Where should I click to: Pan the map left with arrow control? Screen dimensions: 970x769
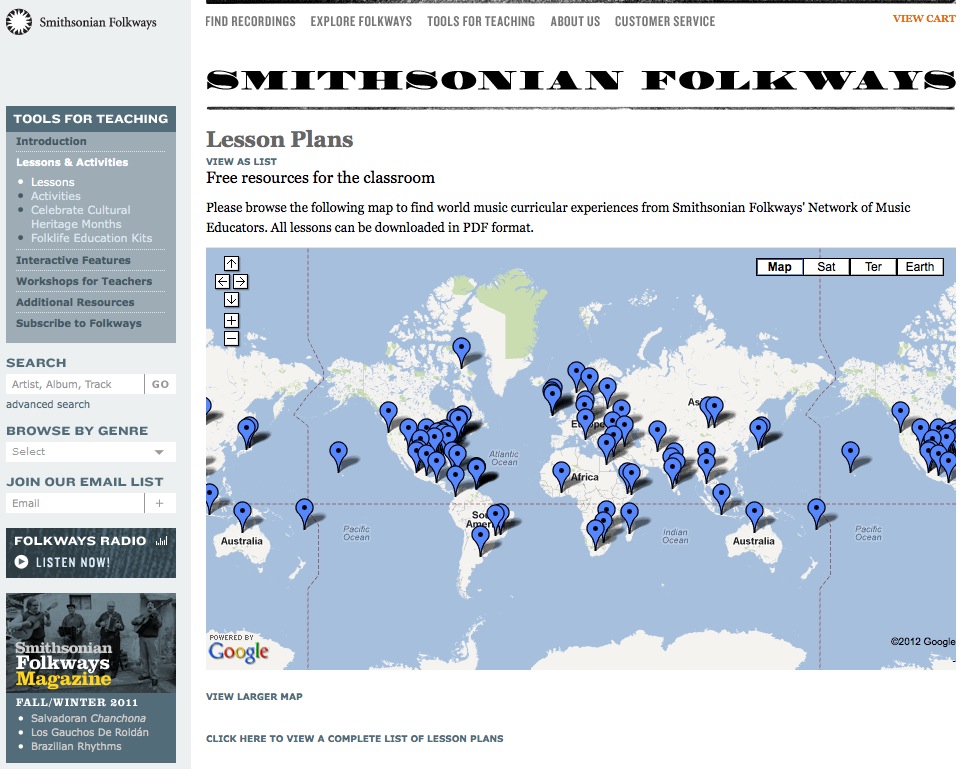click(x=222, y=281)
